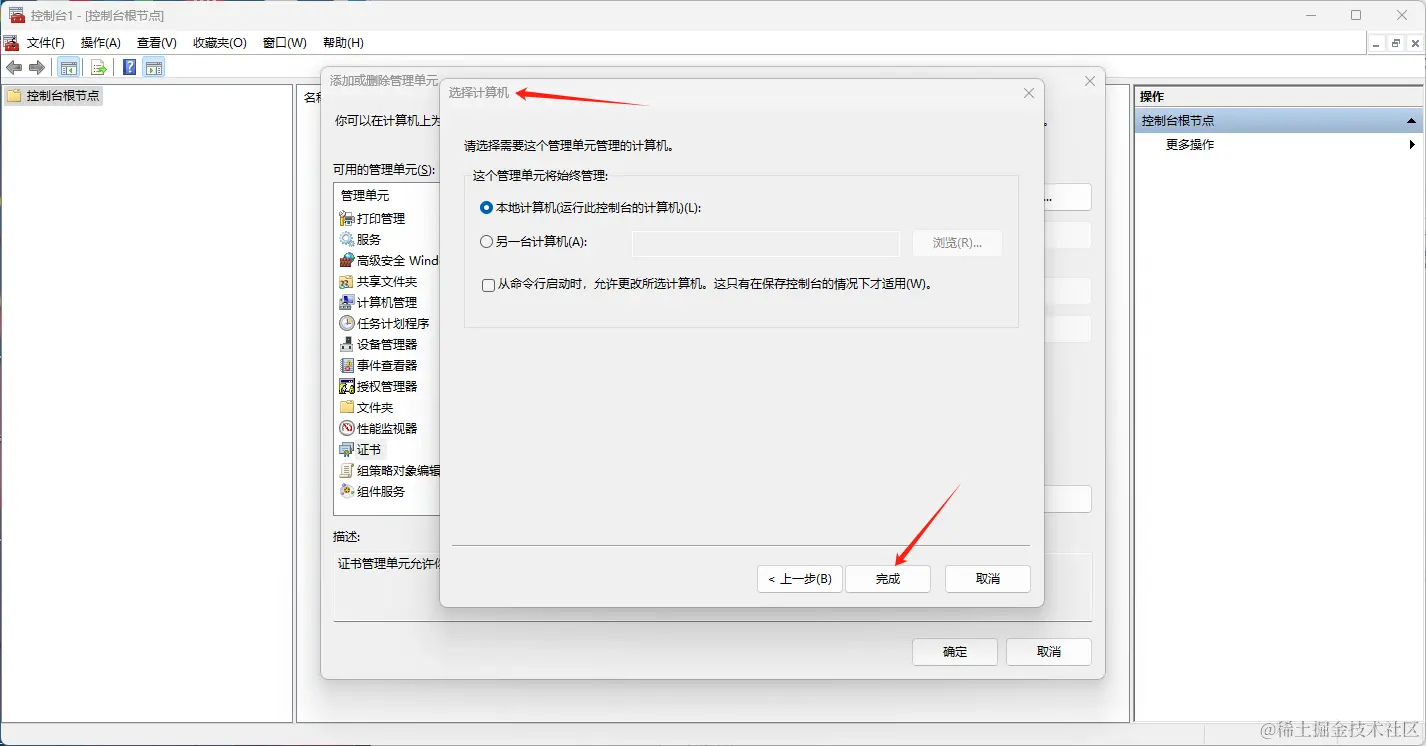The width and height of the screenshot is (1426, 746).
Task: Open the 查看(V) menu
Action: 157,43
